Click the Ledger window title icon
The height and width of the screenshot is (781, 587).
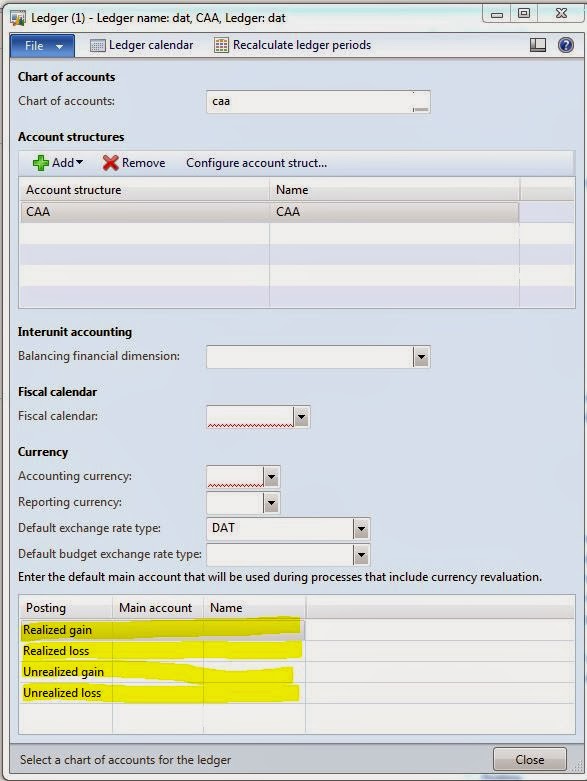click(18, 18)
